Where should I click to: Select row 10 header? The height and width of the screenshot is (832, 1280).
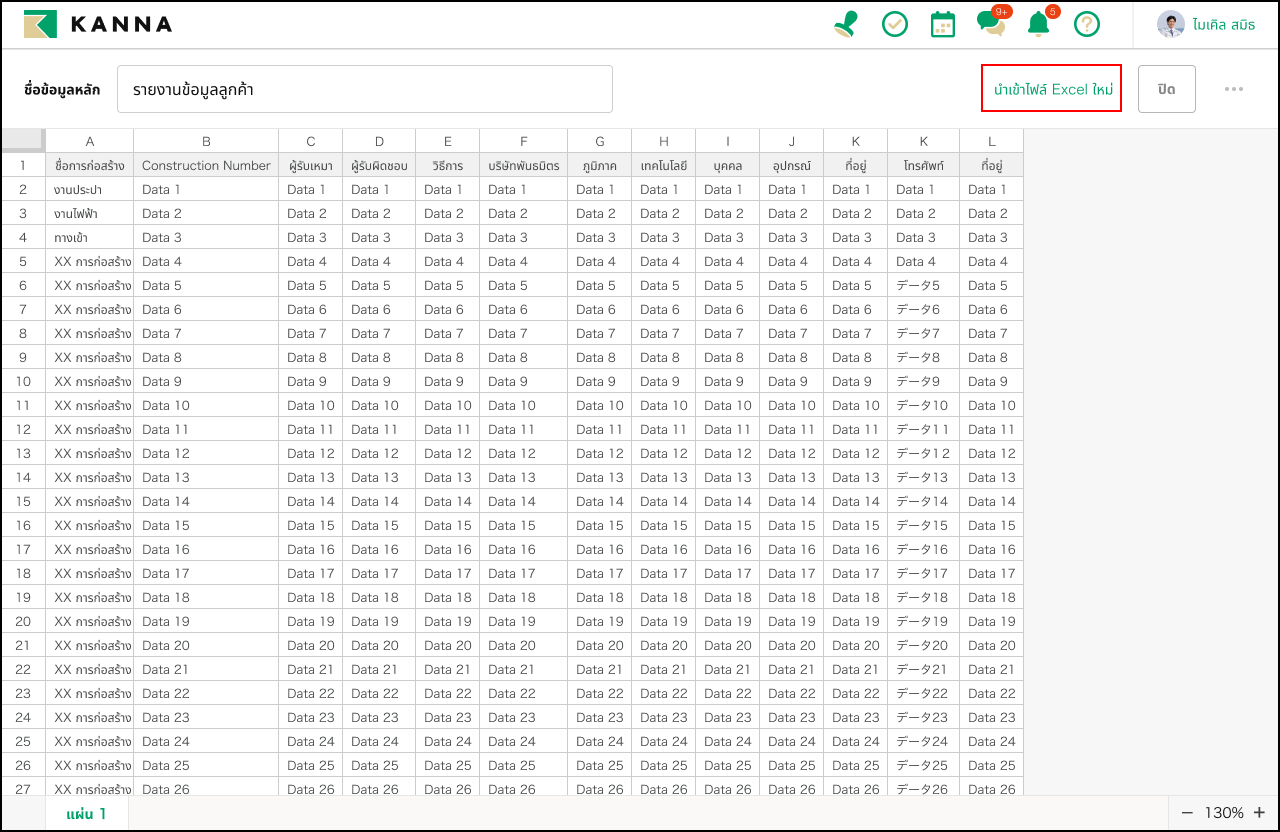pyautogui.click(x=23, y=381)
